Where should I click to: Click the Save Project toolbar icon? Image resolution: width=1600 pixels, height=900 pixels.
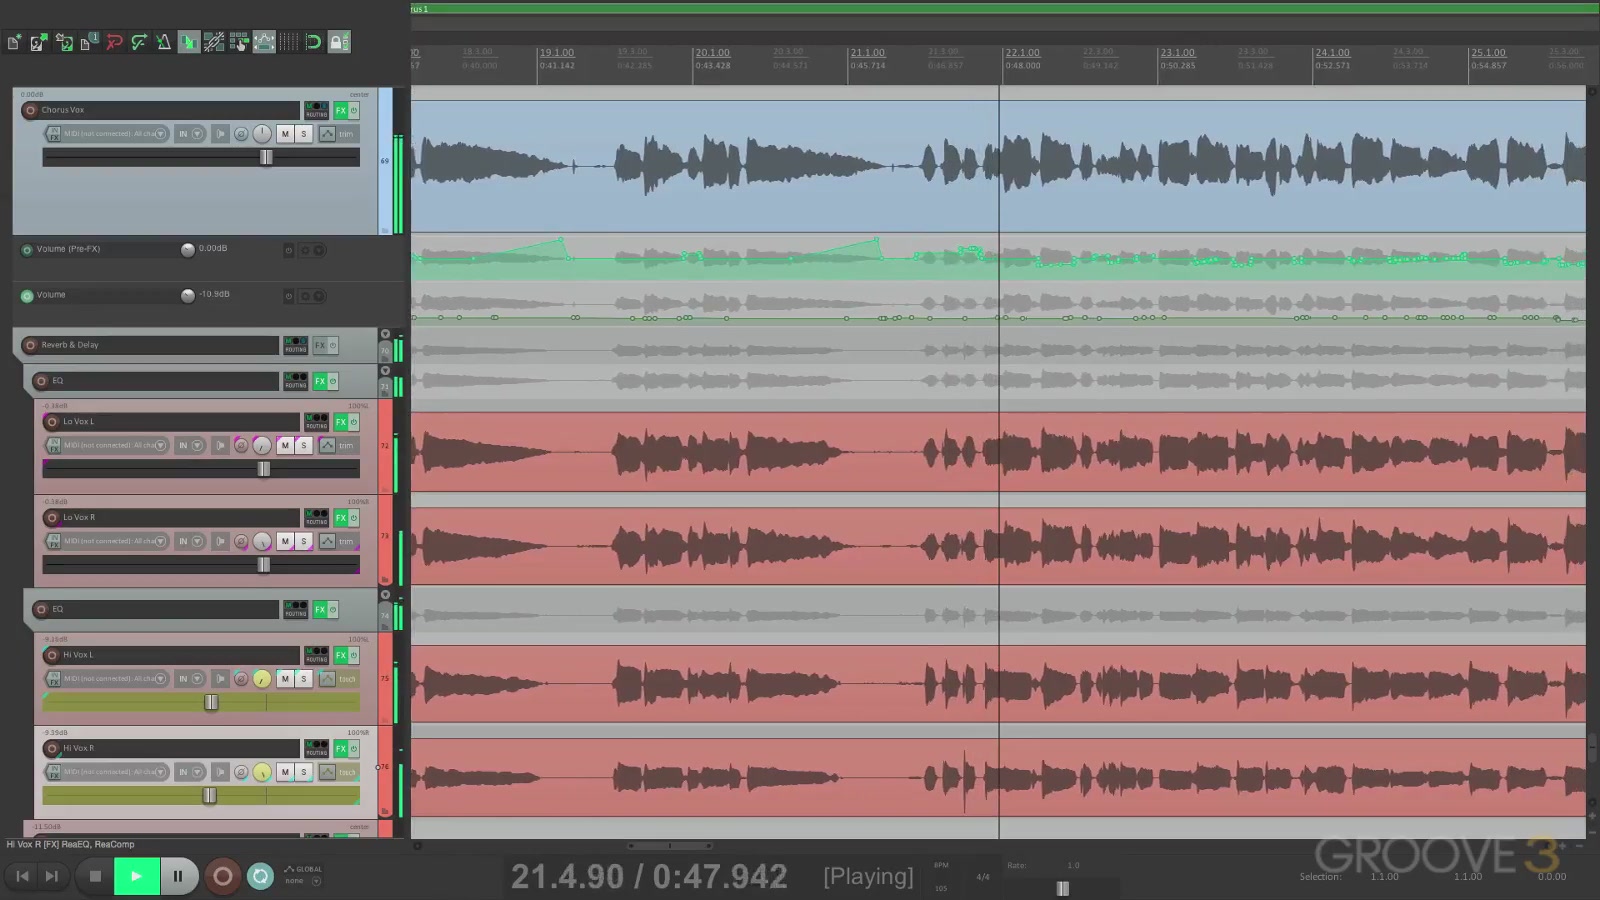tap(64, 42)
